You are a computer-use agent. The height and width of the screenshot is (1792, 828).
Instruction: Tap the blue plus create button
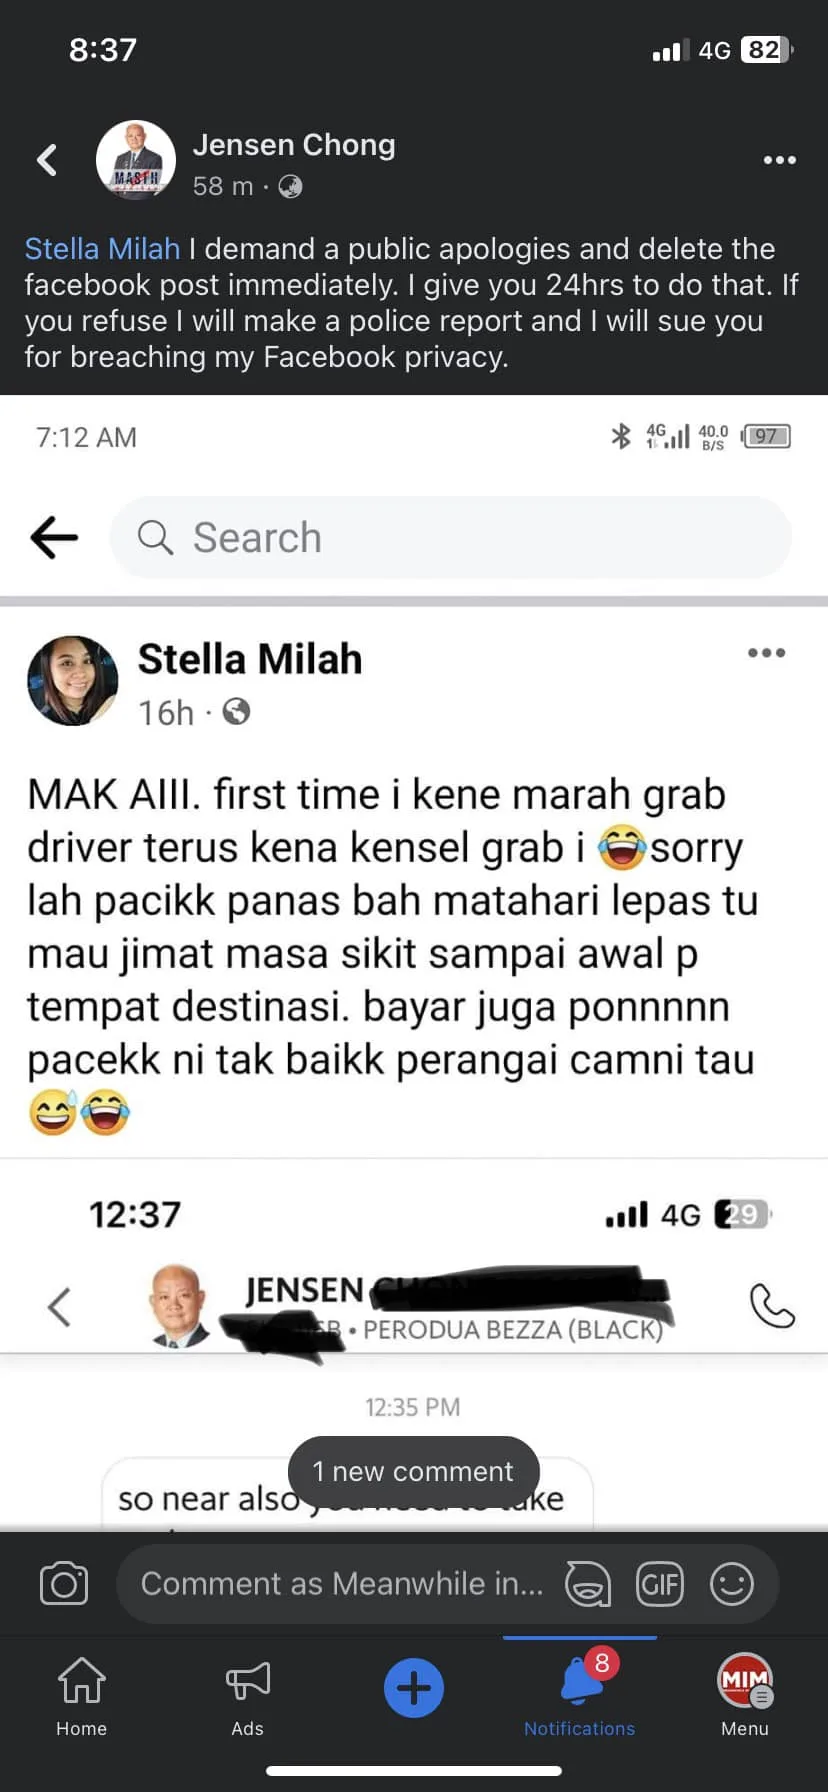coord(414,1688)
